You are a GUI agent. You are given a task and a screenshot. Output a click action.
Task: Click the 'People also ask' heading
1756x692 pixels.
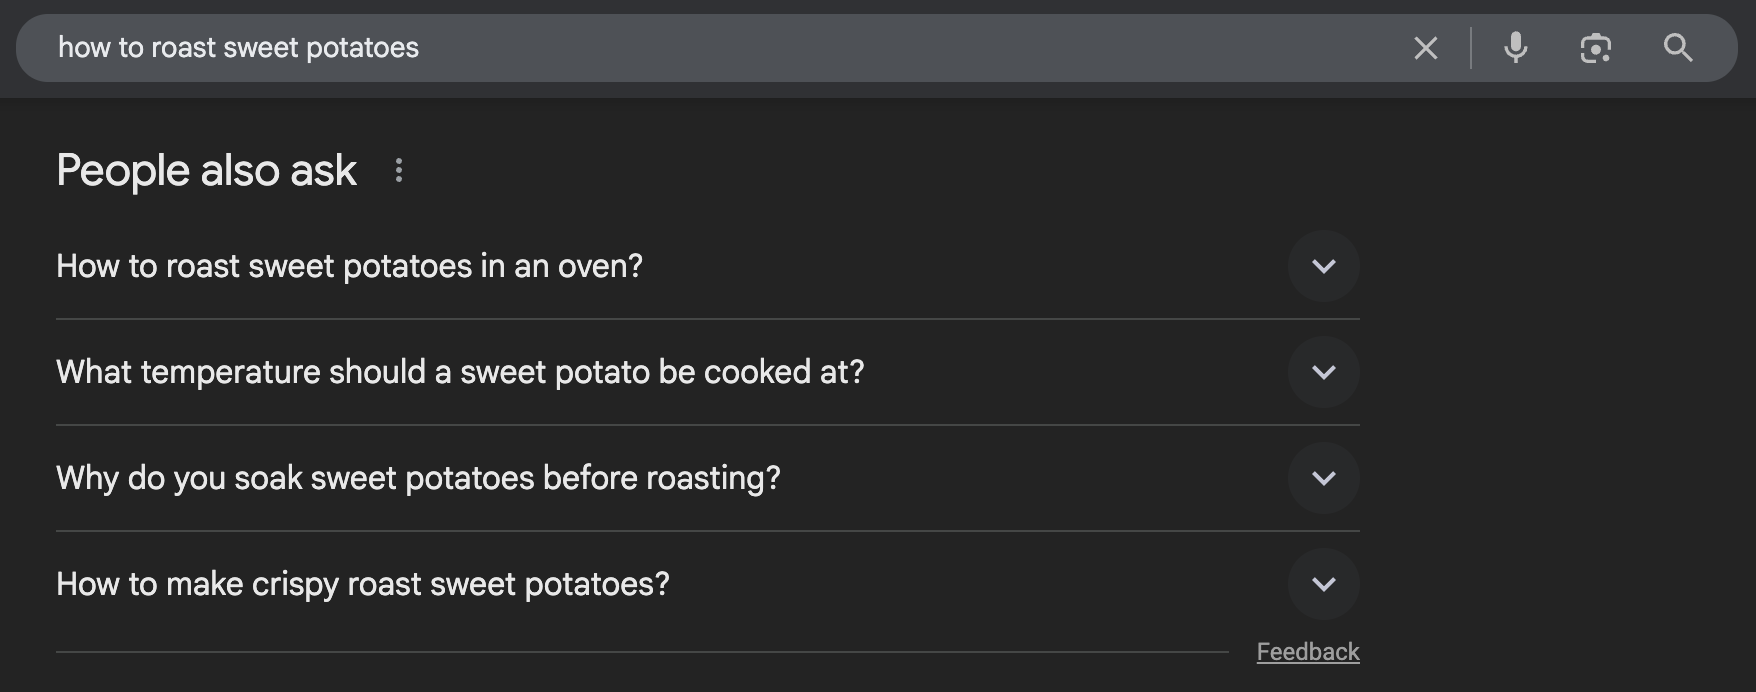(206, 171)
